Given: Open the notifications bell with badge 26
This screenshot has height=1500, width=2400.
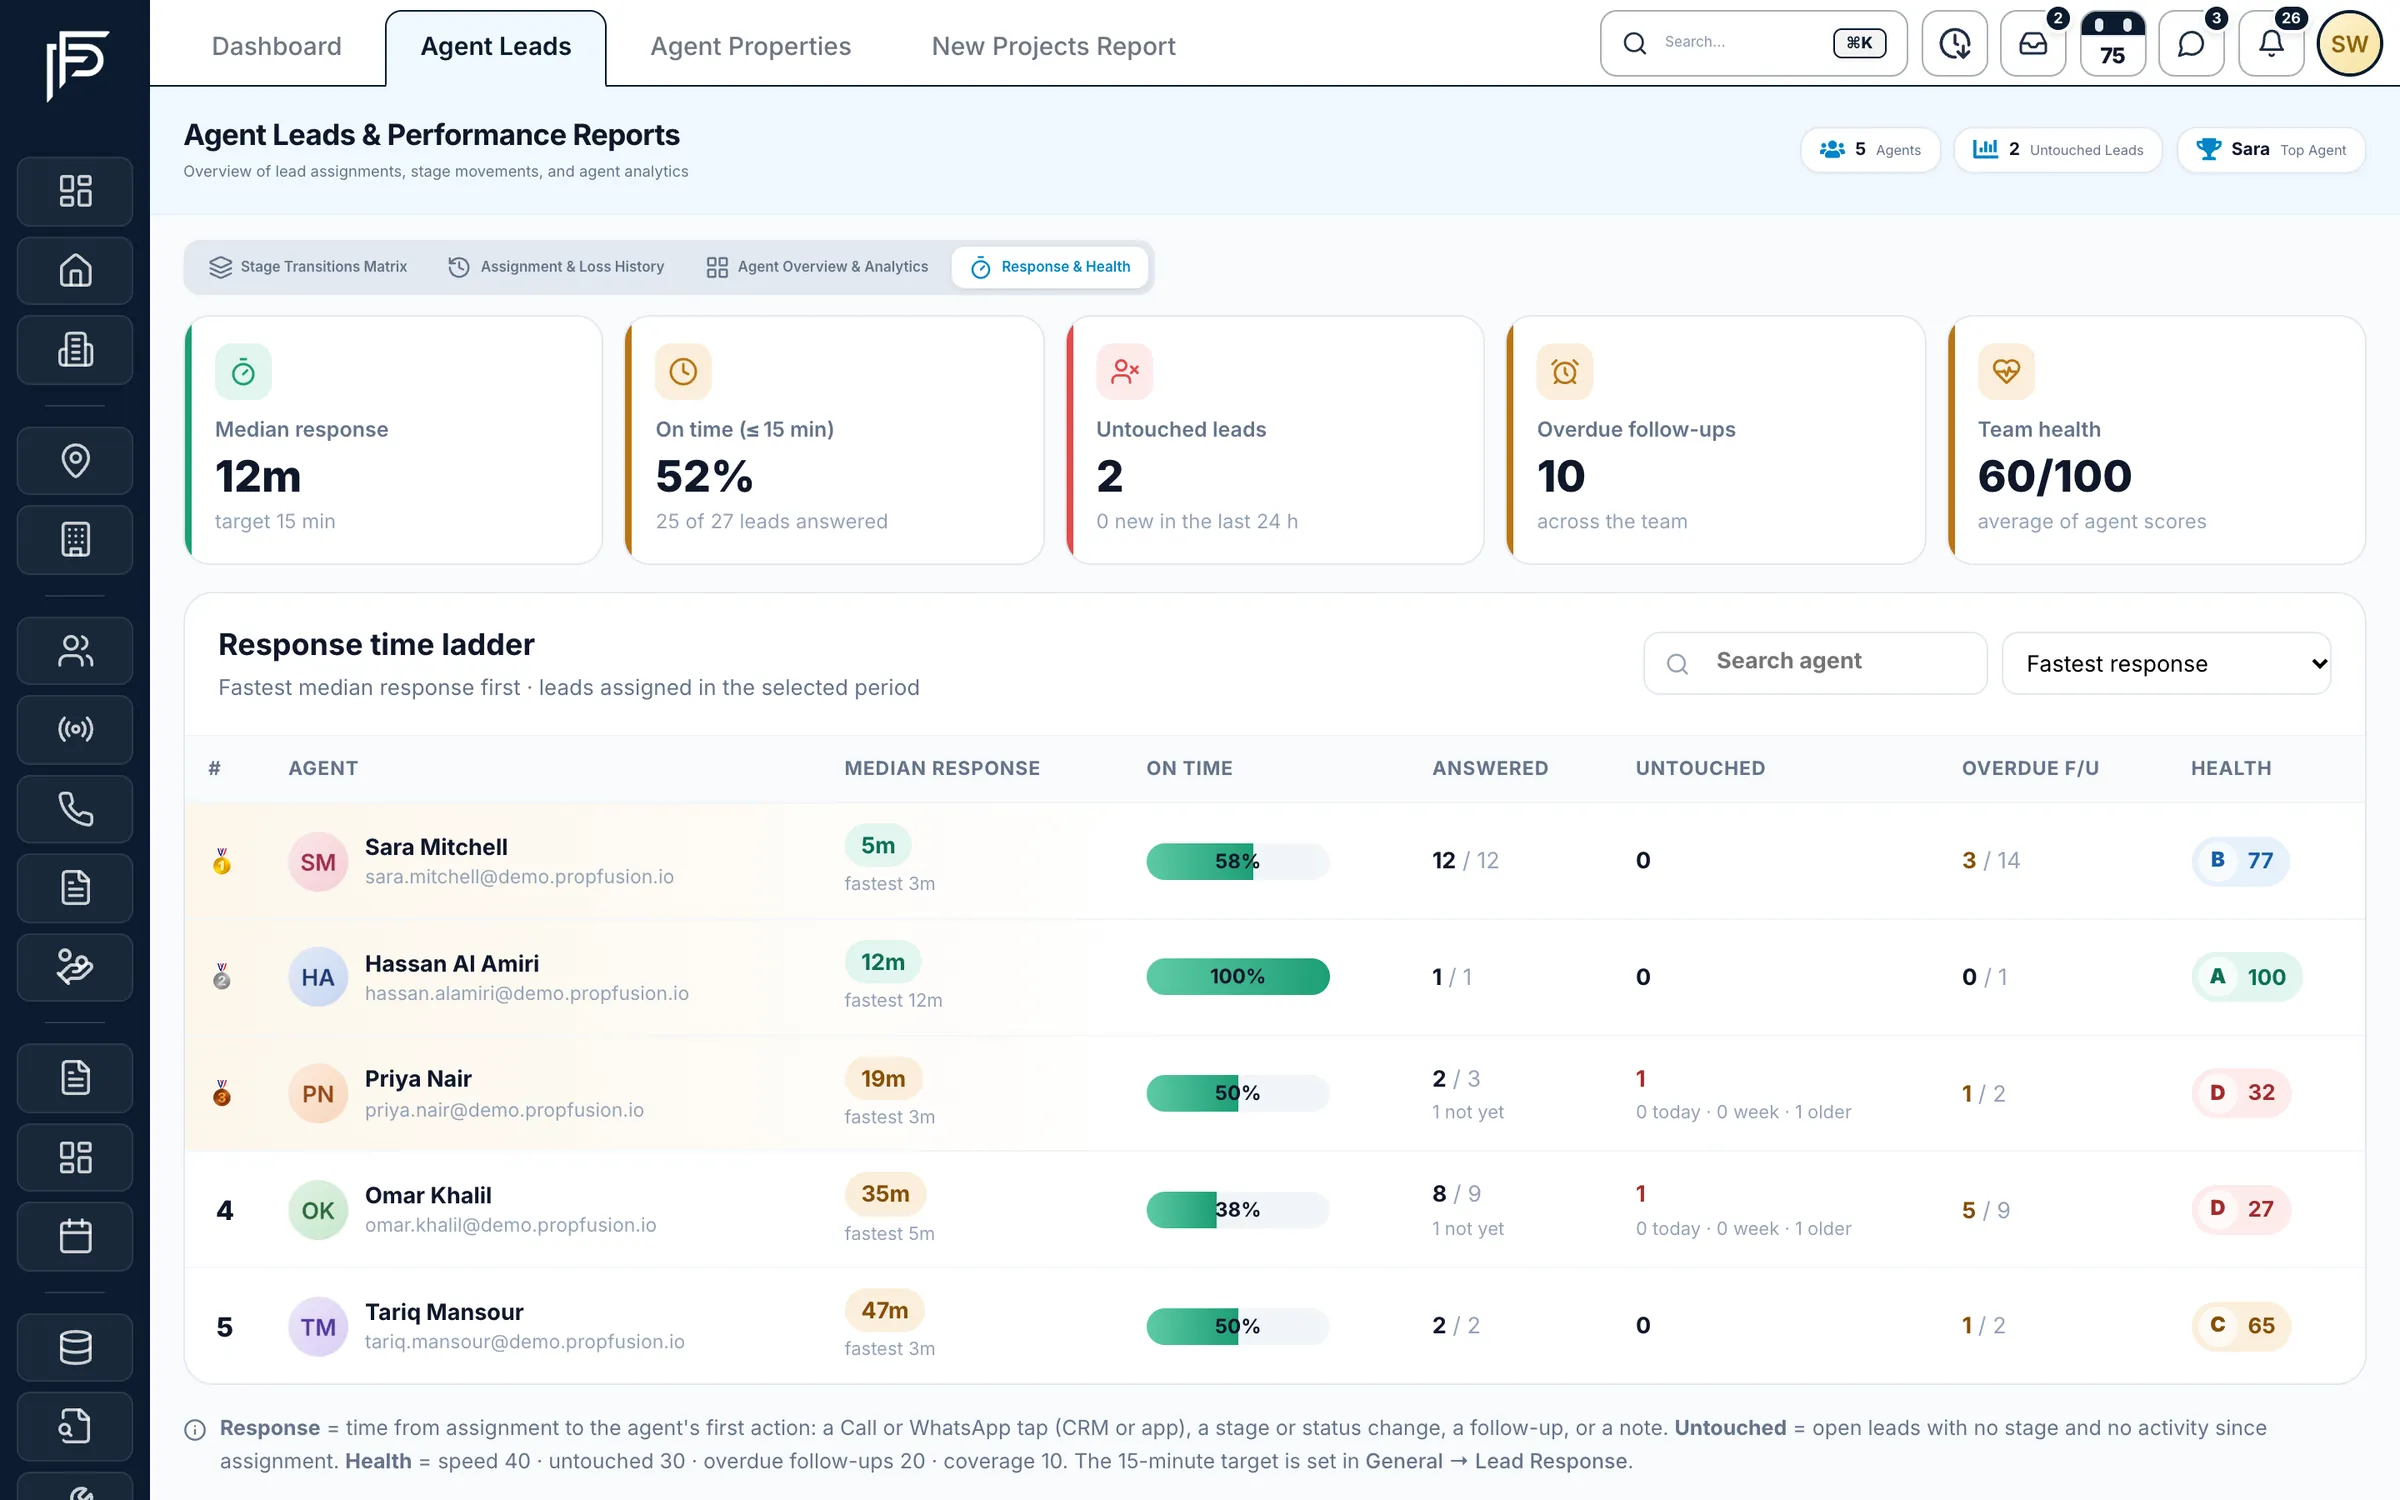Looking at the screenshot, I should 2271,43.
